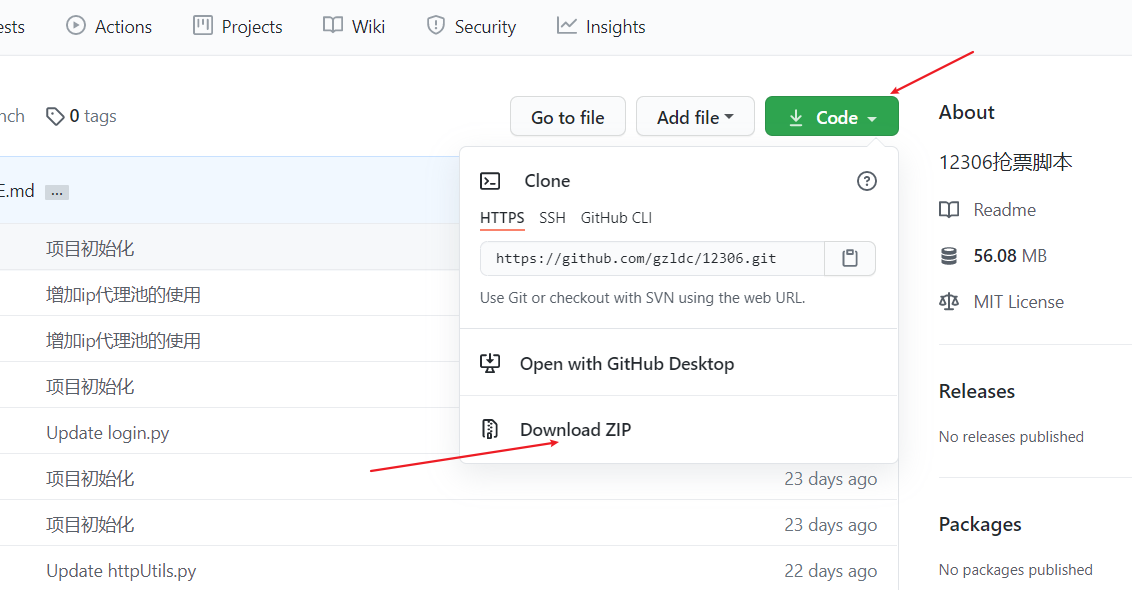
Task: Switch to the SSH clone tab
Action: tap(552, 218)
